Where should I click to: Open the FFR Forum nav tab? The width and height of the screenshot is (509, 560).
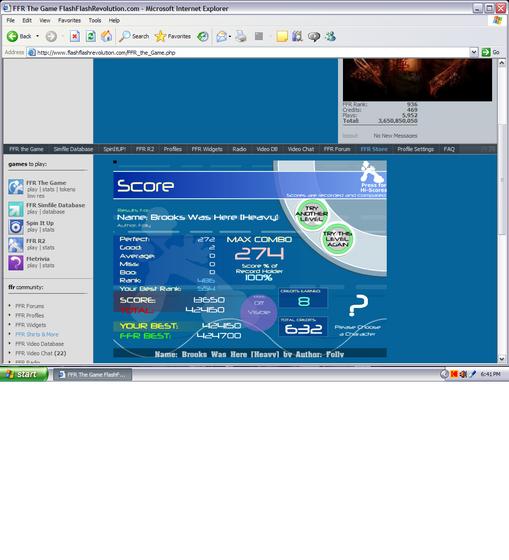(x=337, y=149)
